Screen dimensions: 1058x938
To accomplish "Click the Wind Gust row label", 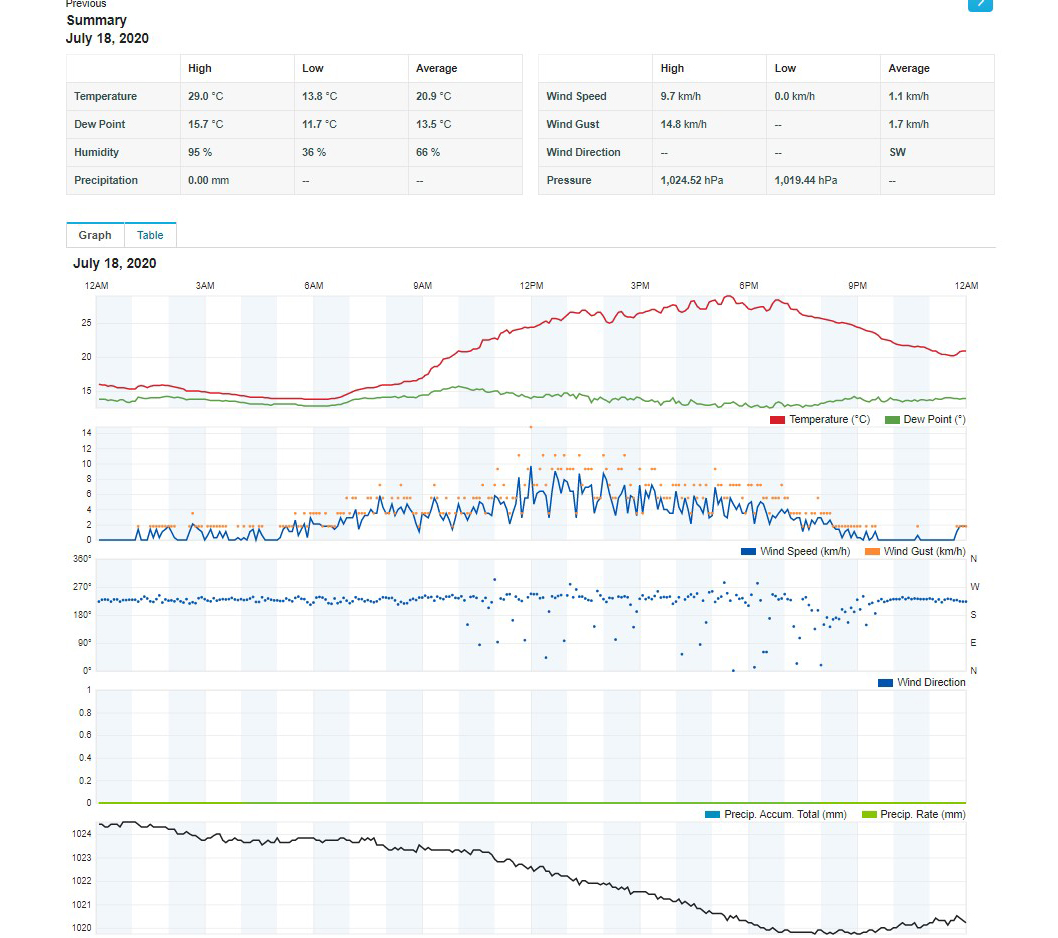I will [x=573, y=125].
